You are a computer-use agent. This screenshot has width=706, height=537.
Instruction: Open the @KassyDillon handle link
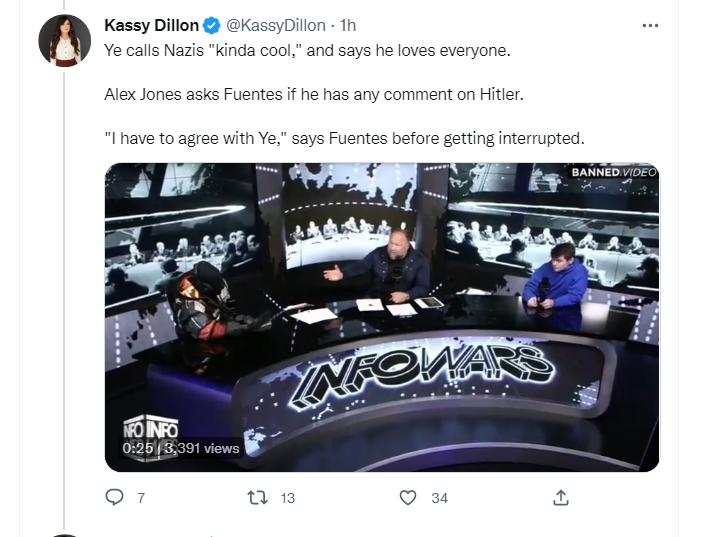[x=276, y=26]
